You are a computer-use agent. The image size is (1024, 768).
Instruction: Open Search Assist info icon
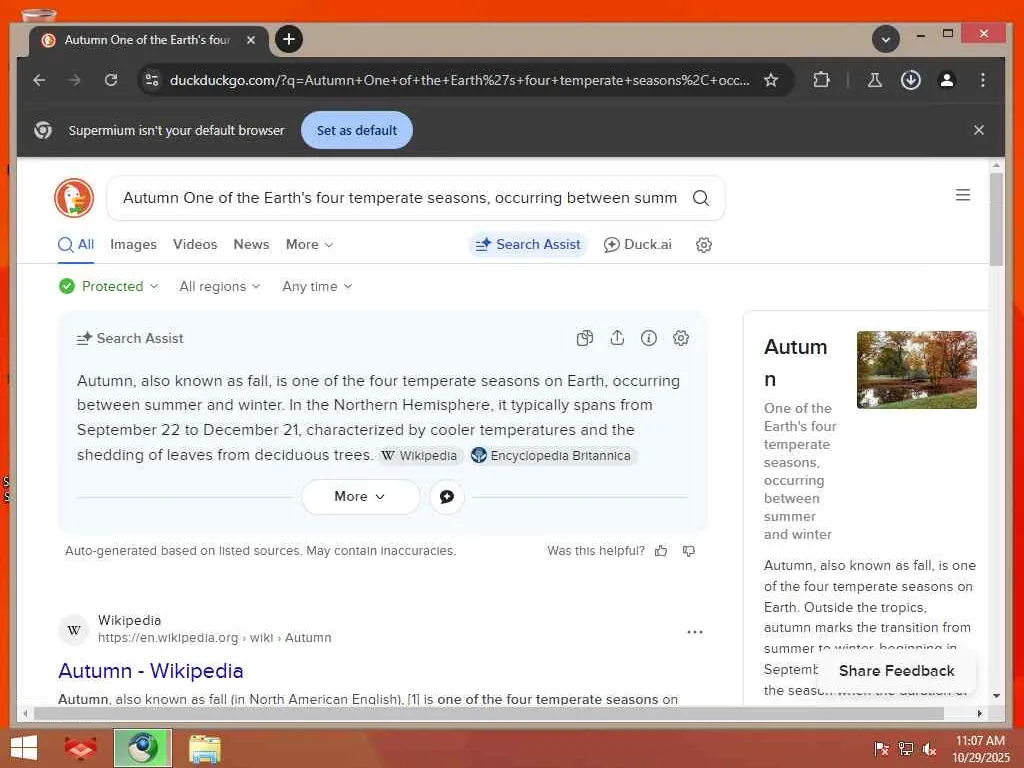[x=648, y=338]
